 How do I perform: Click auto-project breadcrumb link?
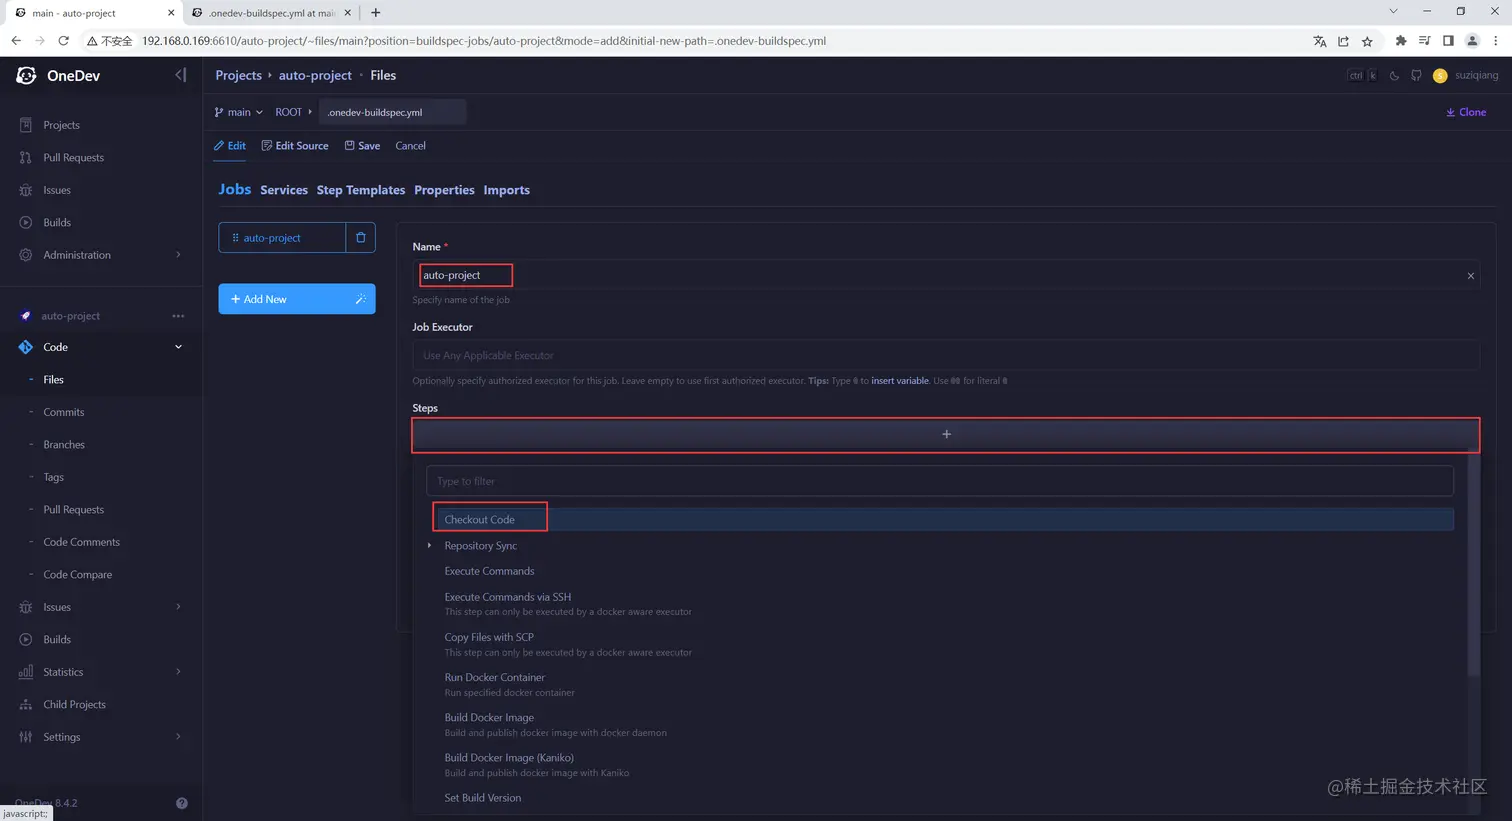click(x=315, y=75)
